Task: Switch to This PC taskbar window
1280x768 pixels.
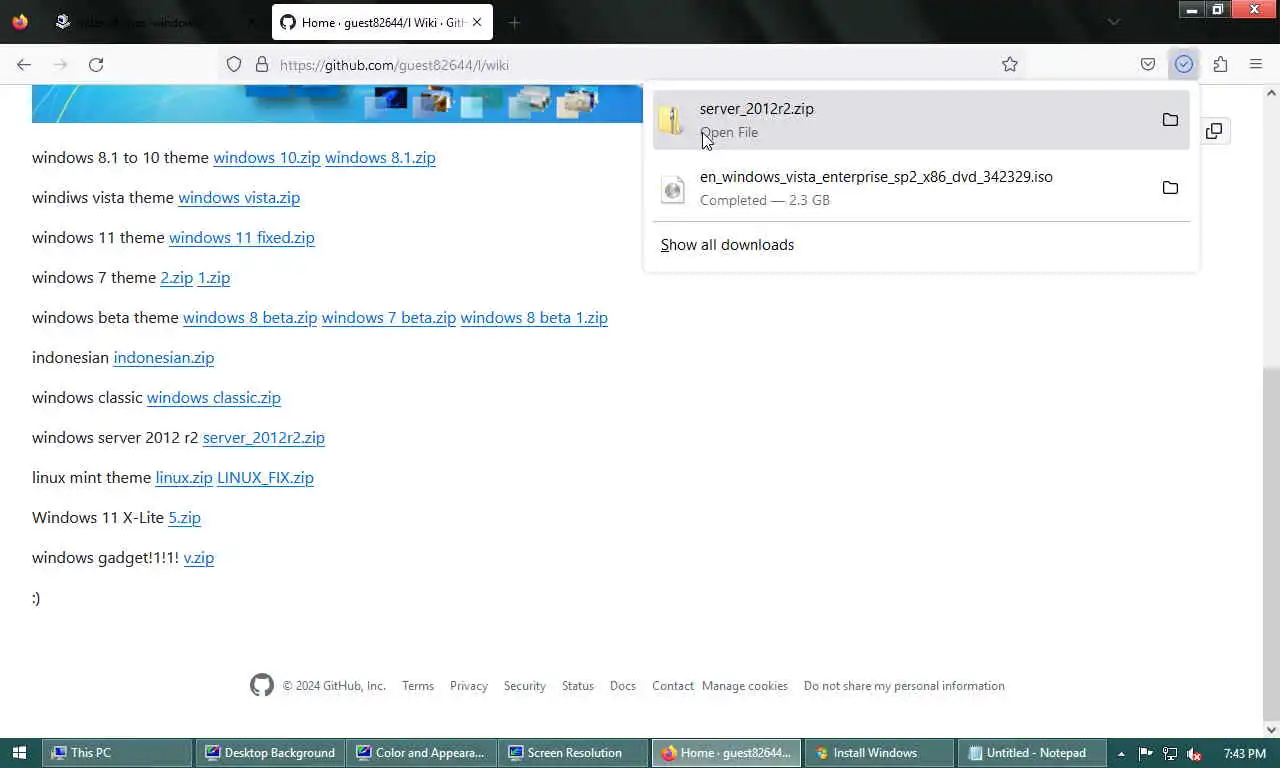Action: [117, 753]
